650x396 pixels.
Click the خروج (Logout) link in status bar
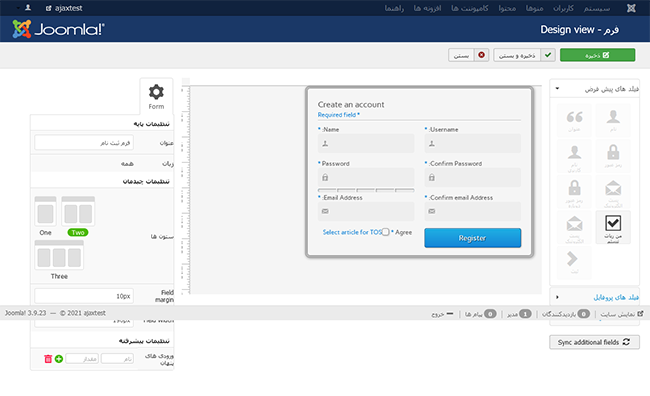pos(442,314)
